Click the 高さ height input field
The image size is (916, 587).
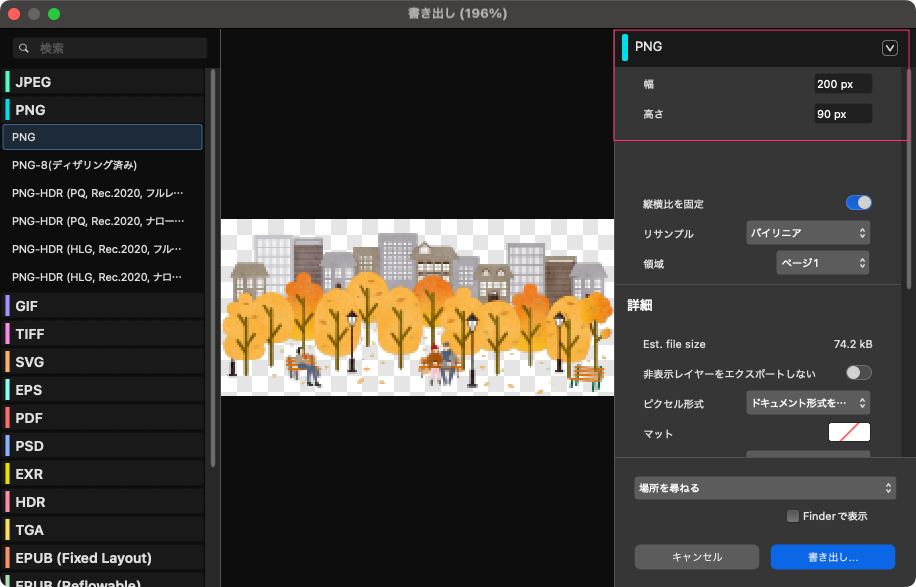click(842, 114)
